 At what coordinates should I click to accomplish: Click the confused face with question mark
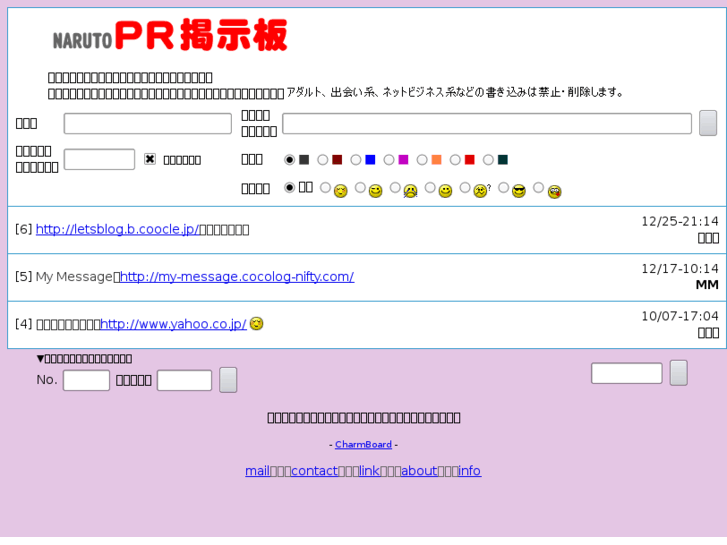click(x=482, y=191)
